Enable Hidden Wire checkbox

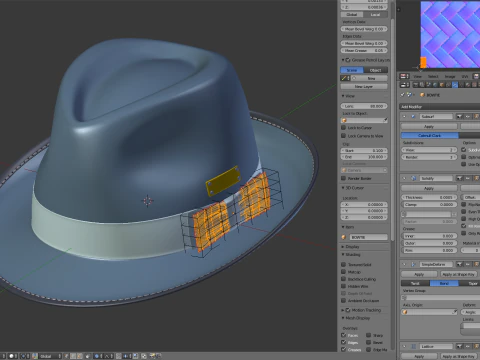click(343, 286)
